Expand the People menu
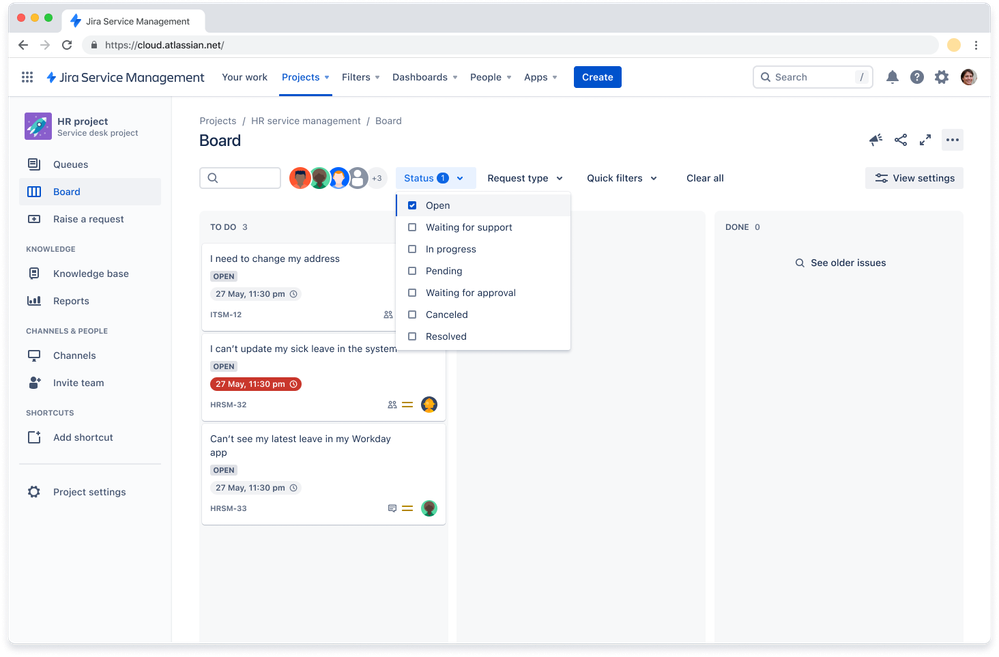This screenshot has height=657, width=999. tap(491, 77)
